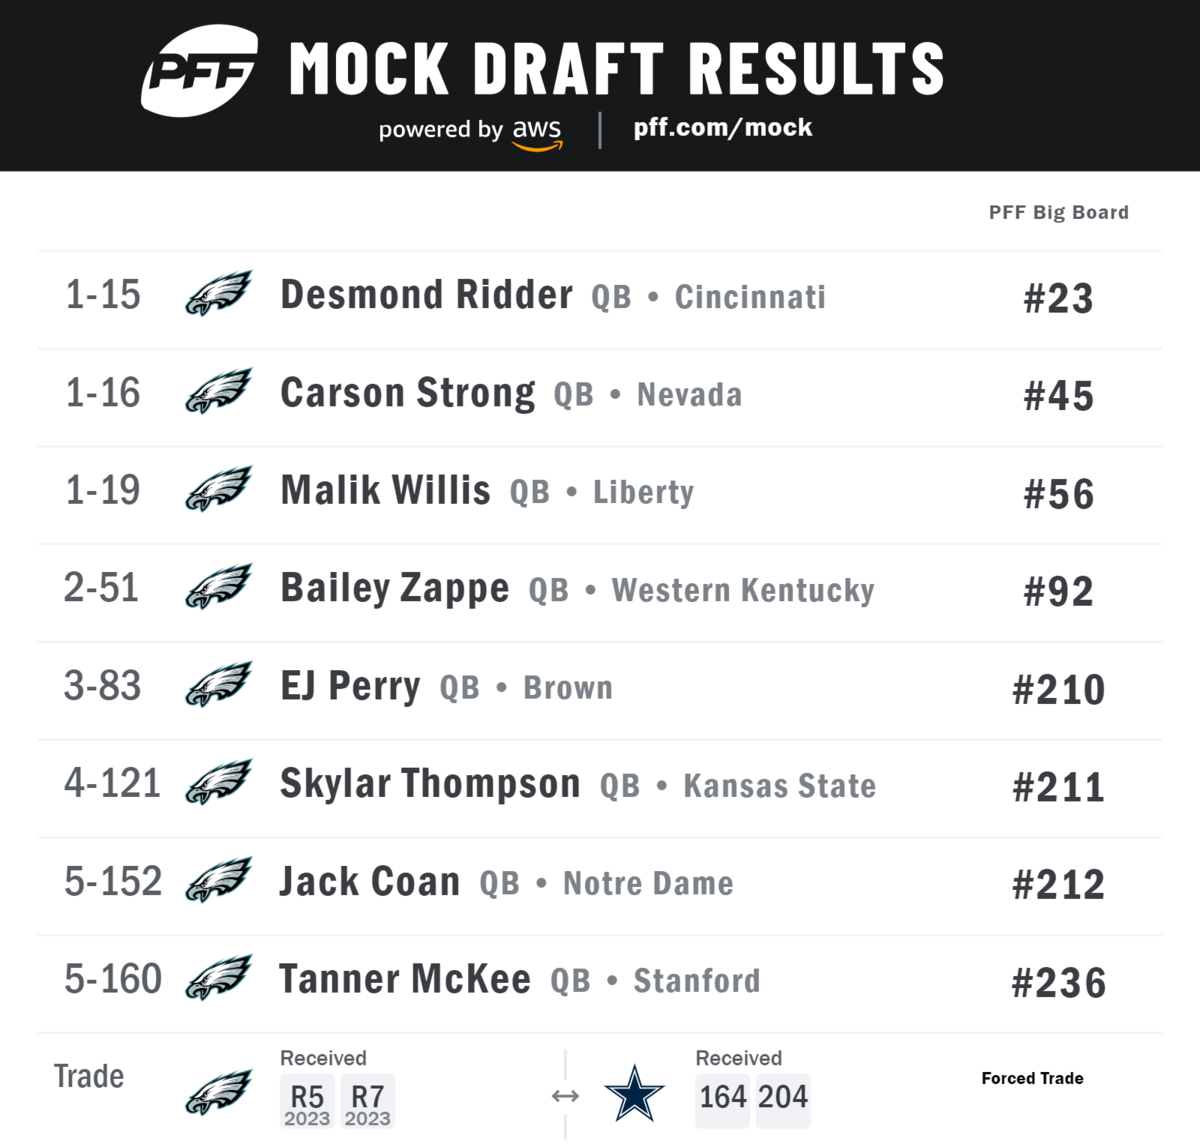Select player name Bailey Zappe
1200x1144 pixels.
394,588
